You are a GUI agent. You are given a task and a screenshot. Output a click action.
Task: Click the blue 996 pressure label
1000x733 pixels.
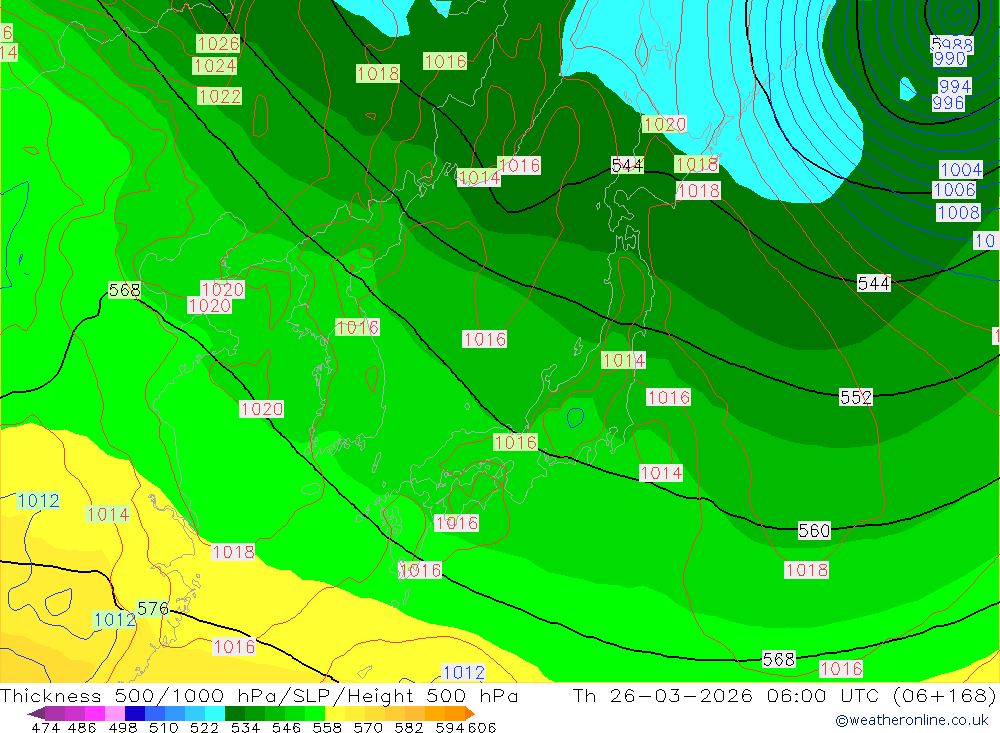click(x=948, y=103)
